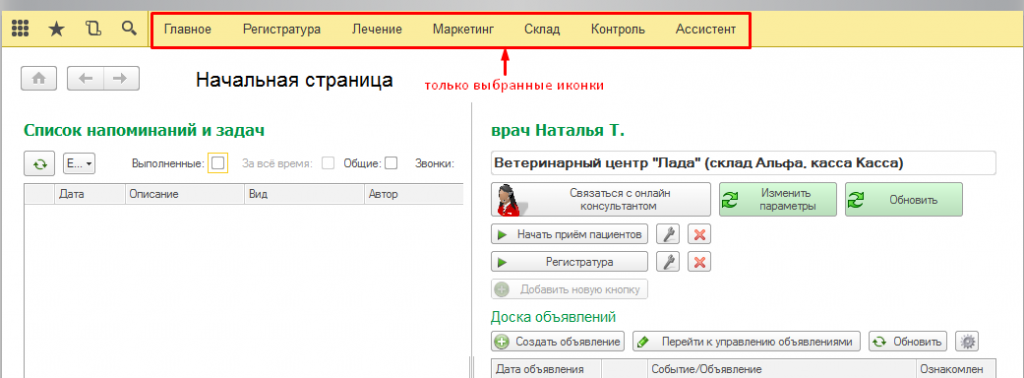Click the veterinary center name field
Viewport: 1024px width, 378px height.
[x=743, y=163]
